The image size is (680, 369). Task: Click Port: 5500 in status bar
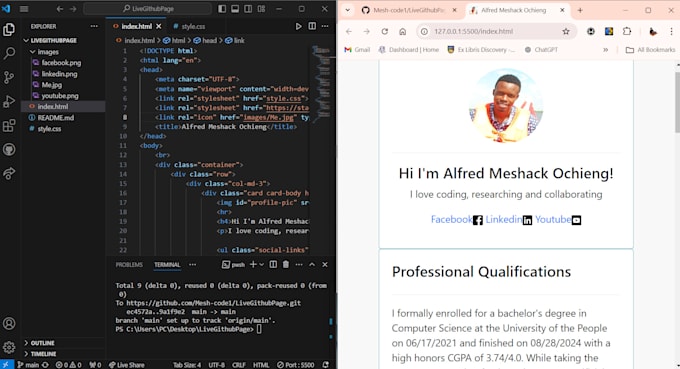click(296, 365)
